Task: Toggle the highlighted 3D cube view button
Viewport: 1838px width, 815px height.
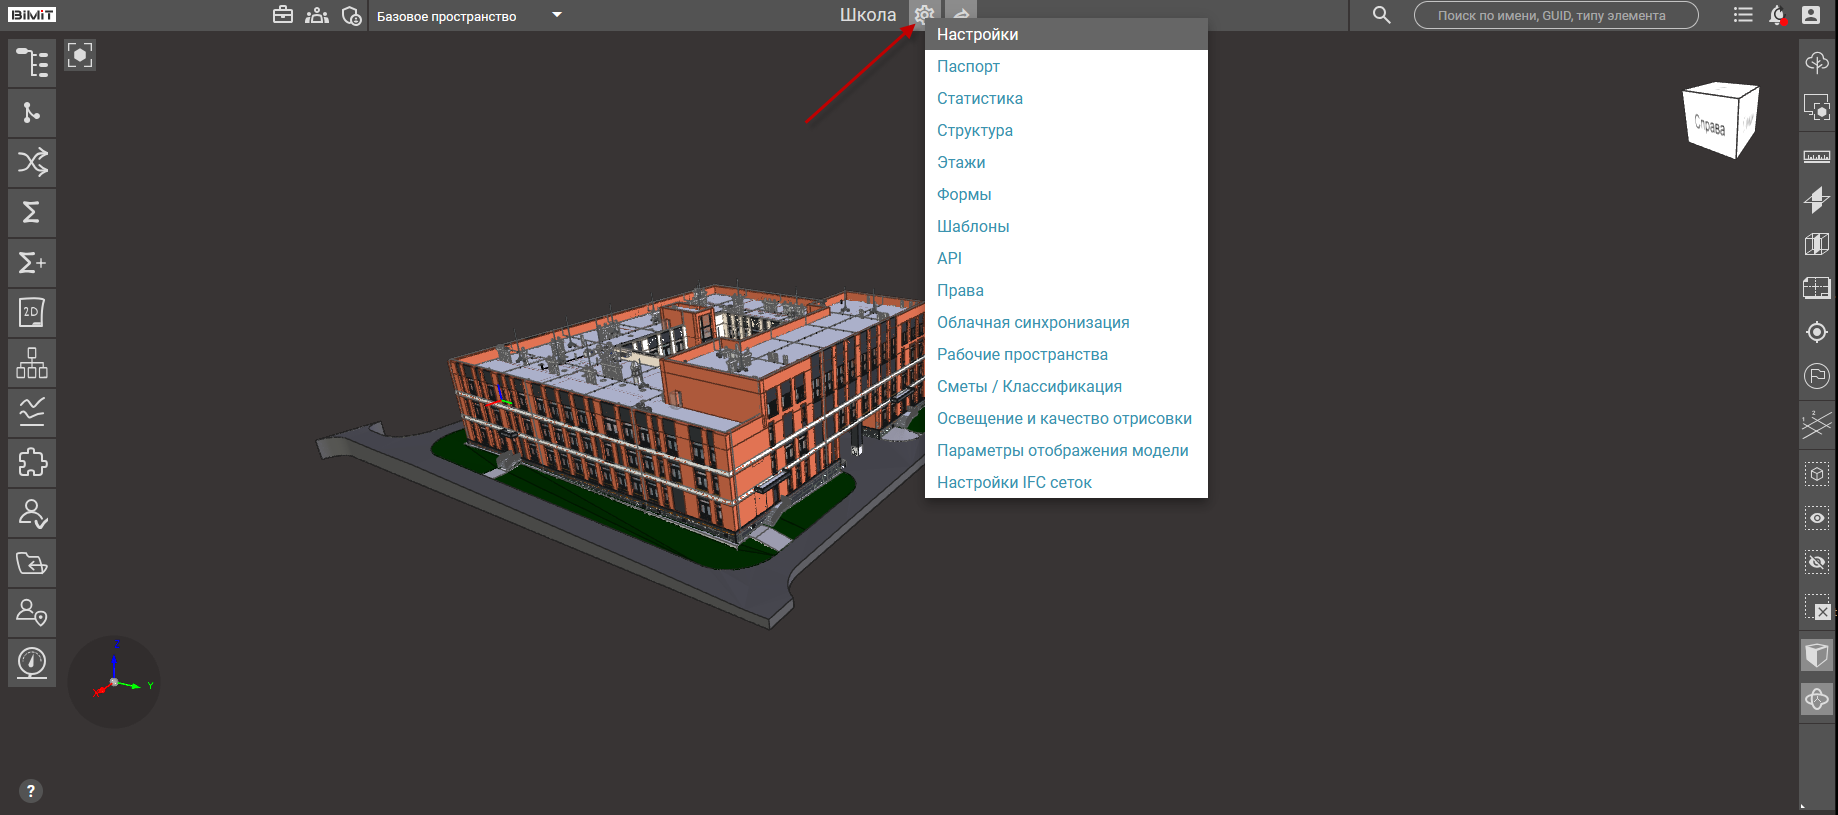Action: pos(1816,655)
